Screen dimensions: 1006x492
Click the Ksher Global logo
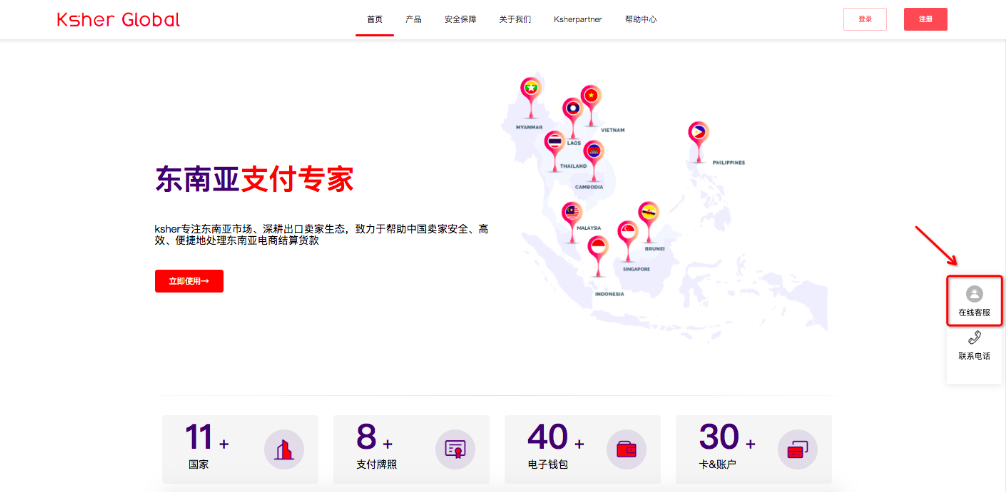(118, 19)
